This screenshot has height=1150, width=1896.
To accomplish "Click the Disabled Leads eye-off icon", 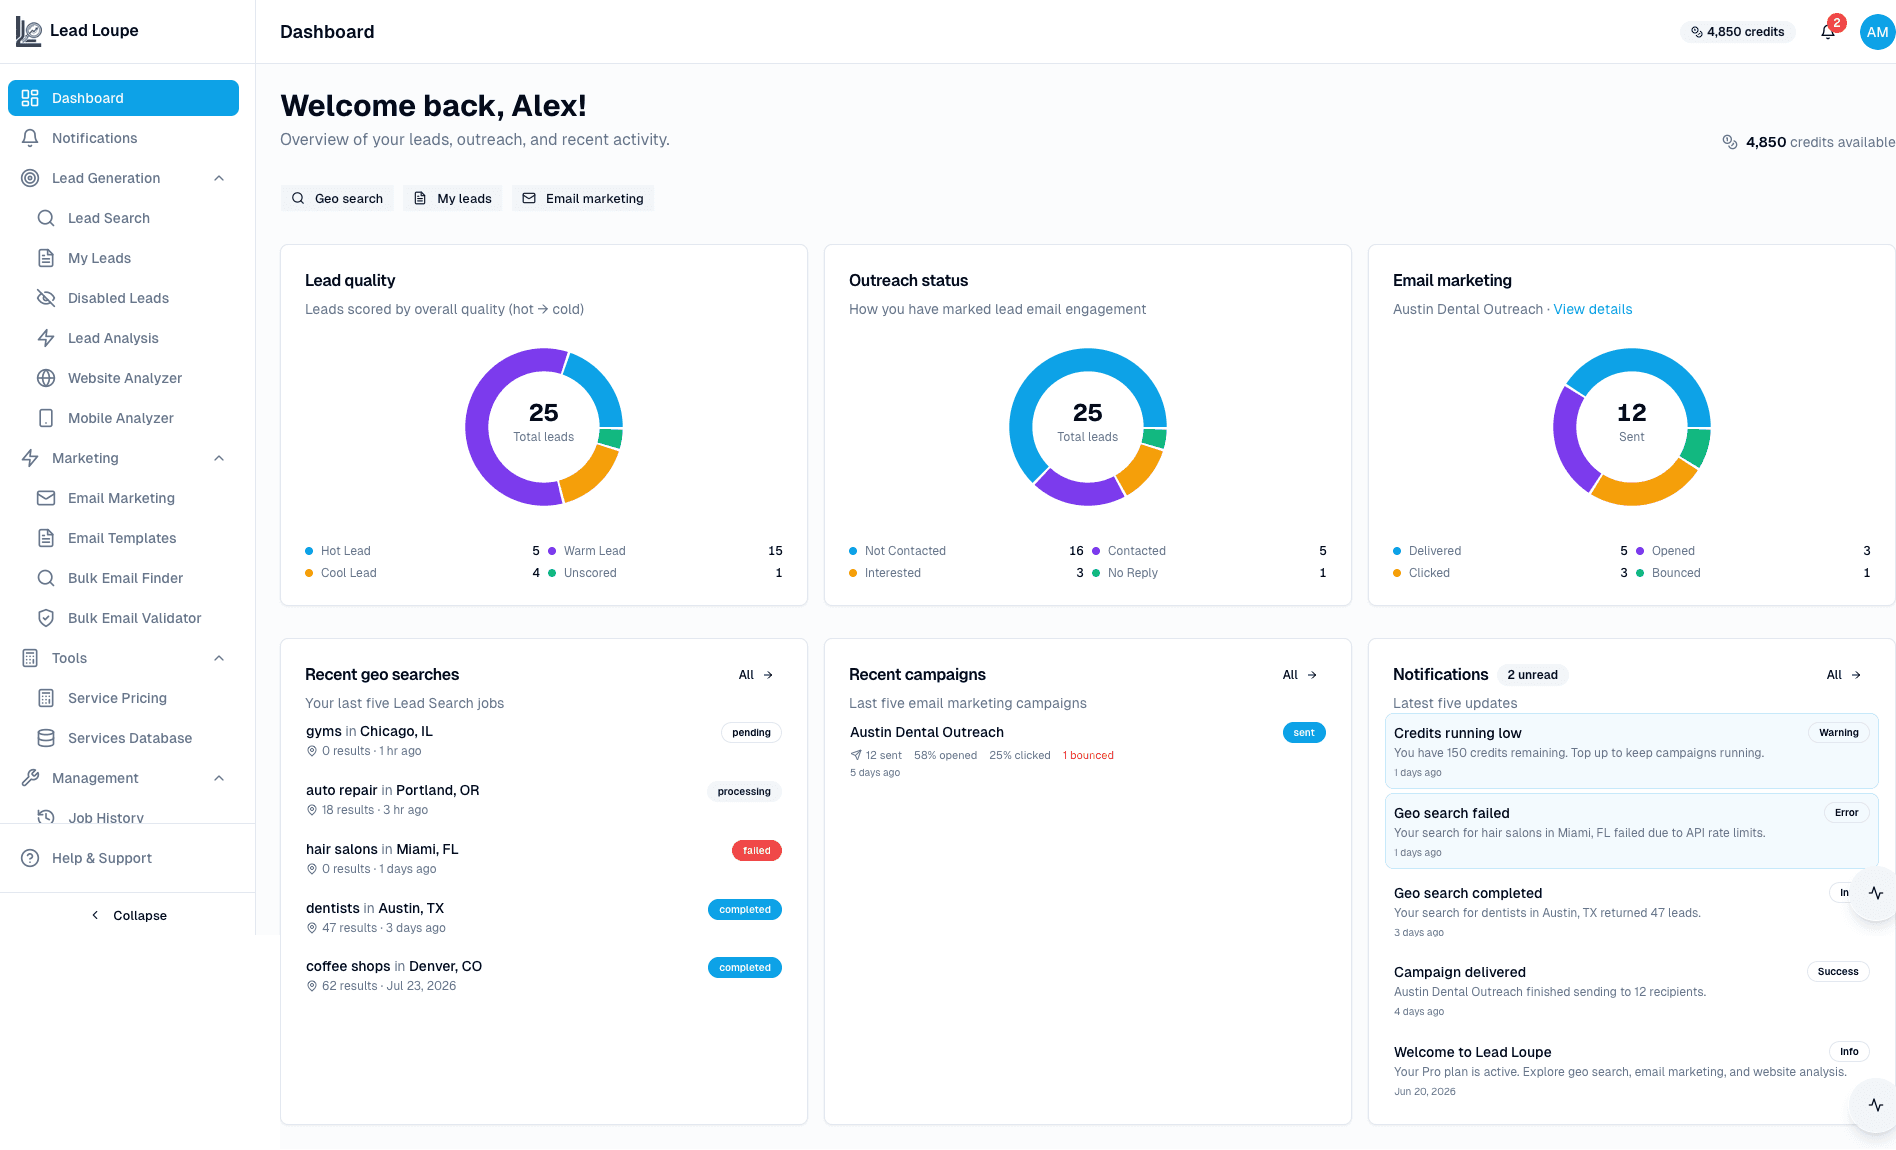I will [x=46, y=298].
